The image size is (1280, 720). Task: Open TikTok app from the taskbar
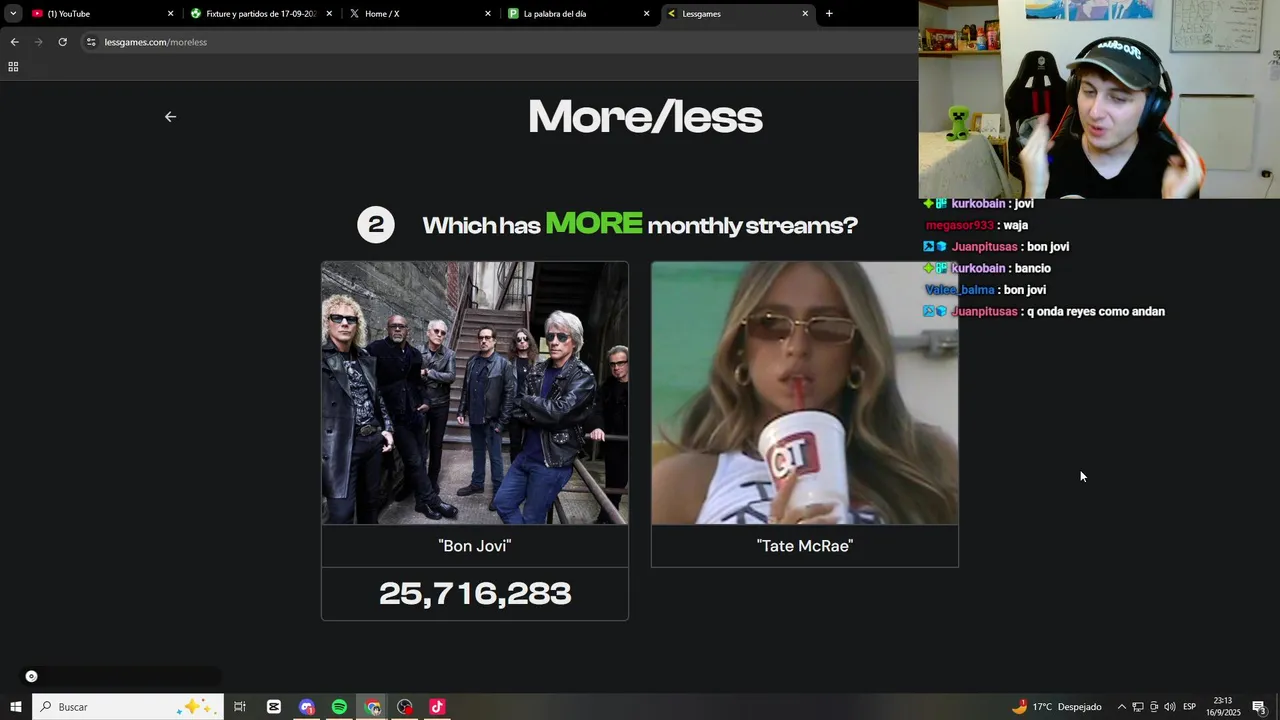[x=437, y=707]
